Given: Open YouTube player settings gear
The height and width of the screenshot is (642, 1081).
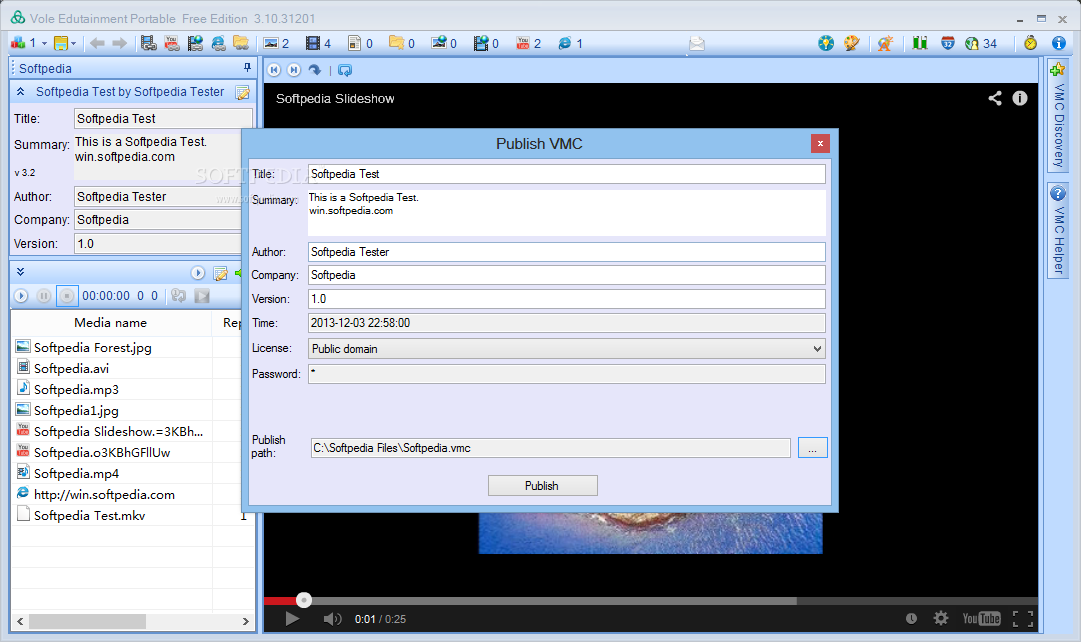Looking at the screenshot, I should tap(940, 618).
